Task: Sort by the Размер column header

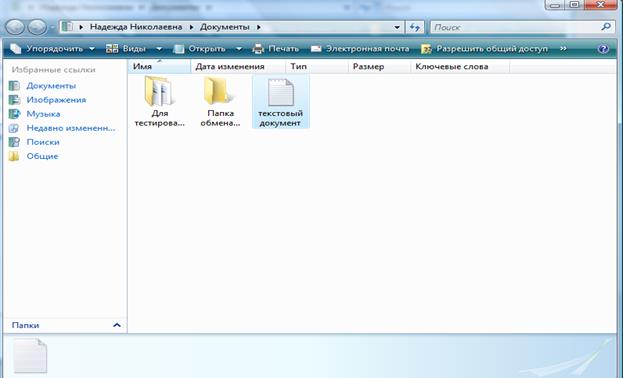Action: tap(380, 66)
